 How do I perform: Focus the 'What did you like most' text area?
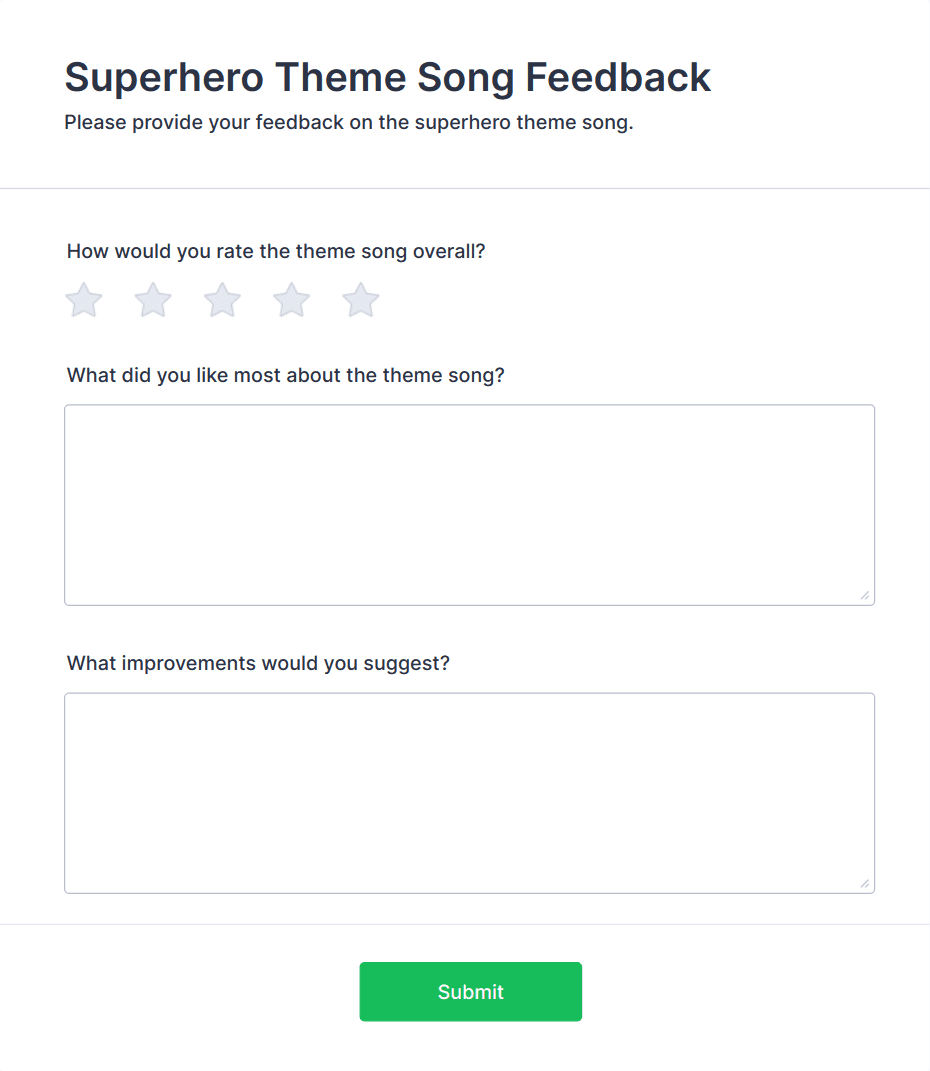[x=469, y=505]
